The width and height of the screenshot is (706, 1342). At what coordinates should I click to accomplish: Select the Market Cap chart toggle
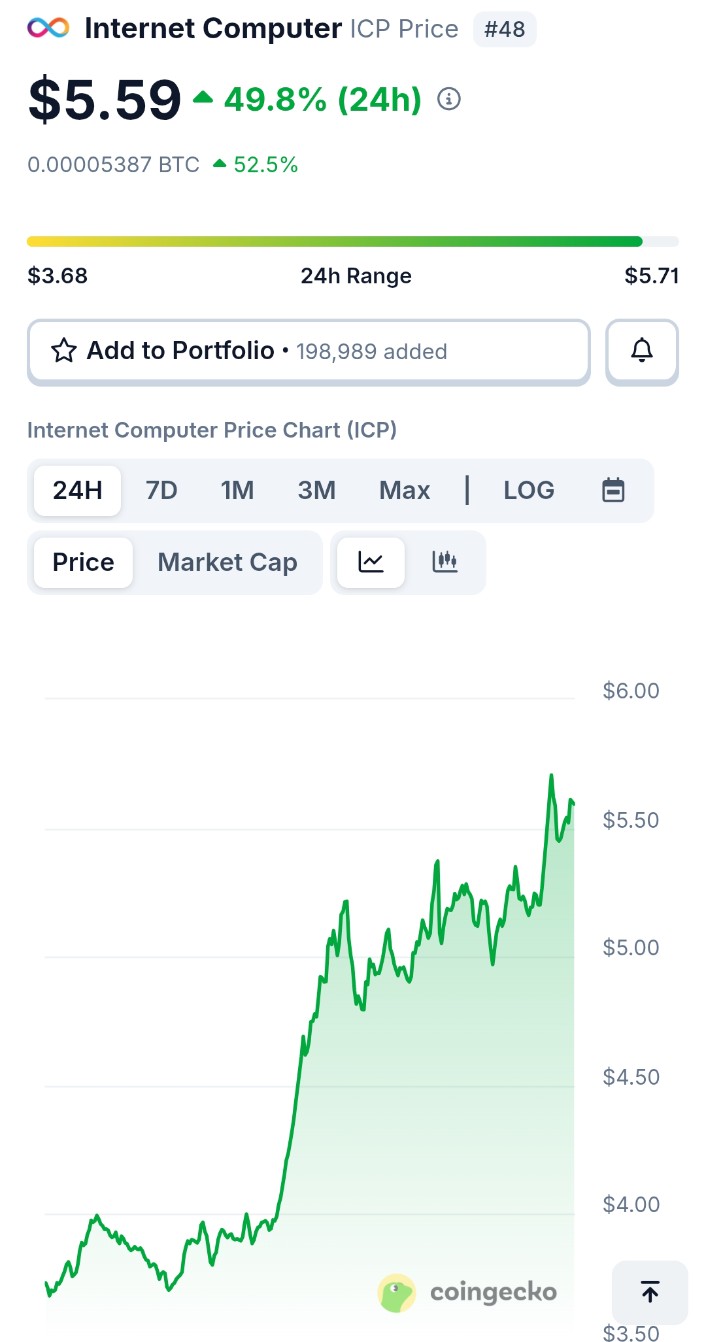coord(227,562)
